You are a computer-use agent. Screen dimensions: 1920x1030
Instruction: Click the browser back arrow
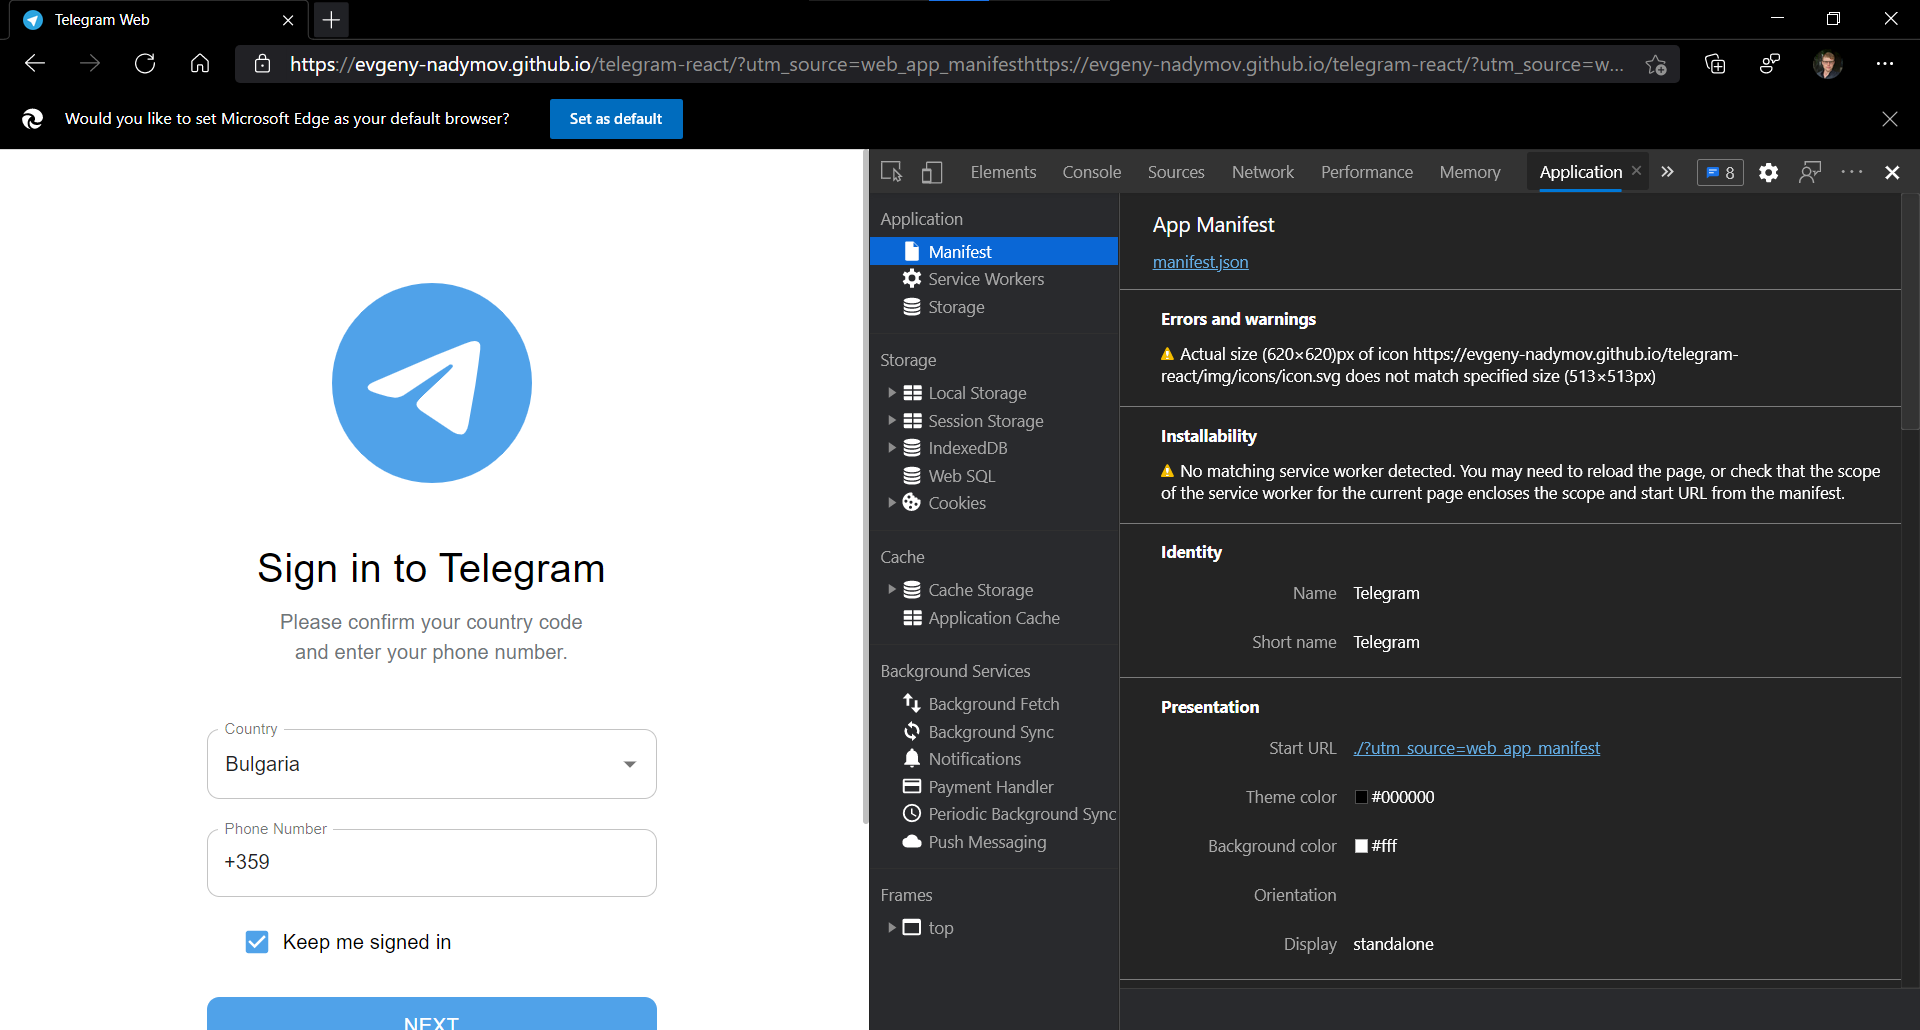click(x=35, y=64)
